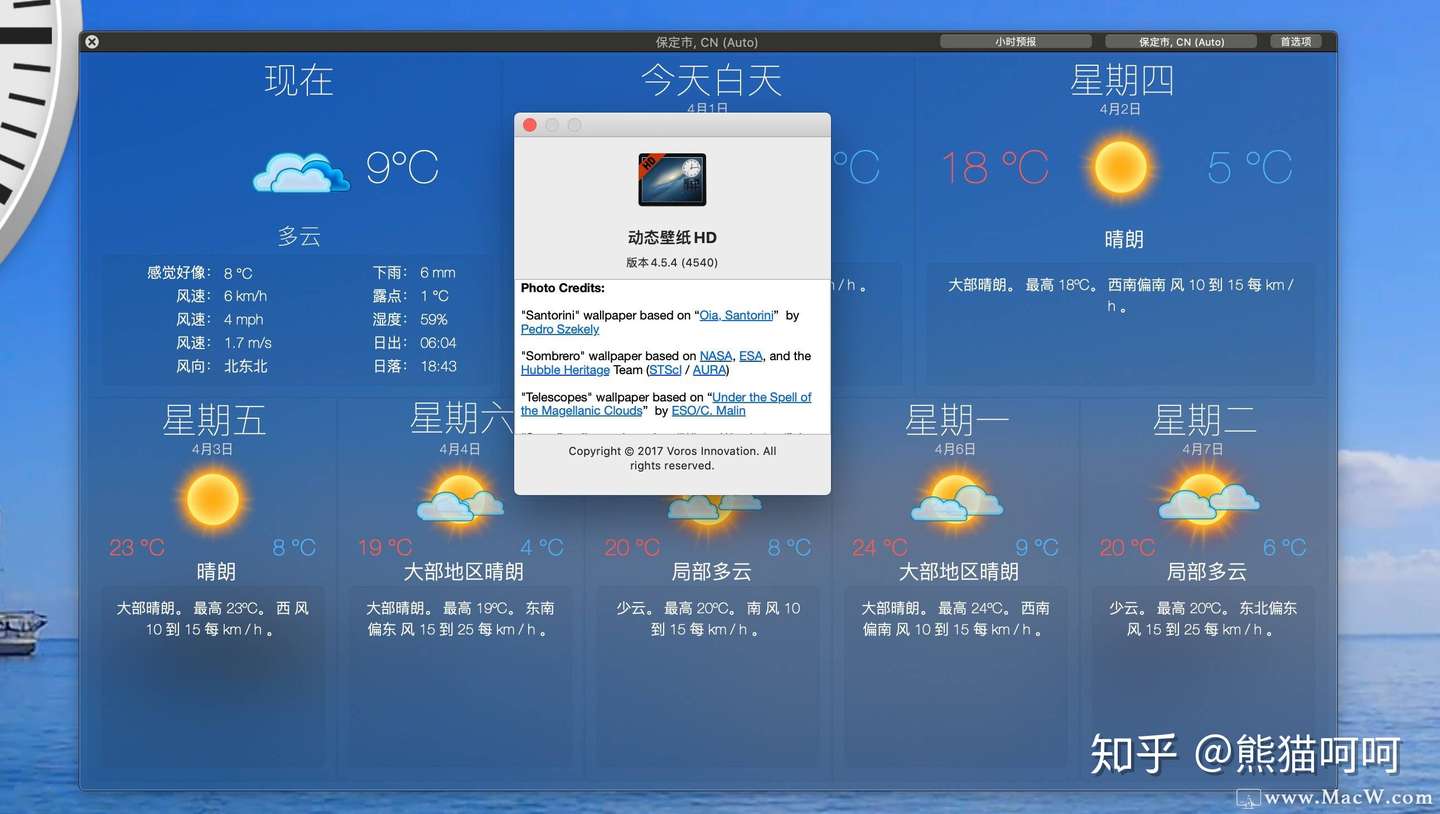
Task: Open the Hubble Heritage link
Action: pos(565,370)
